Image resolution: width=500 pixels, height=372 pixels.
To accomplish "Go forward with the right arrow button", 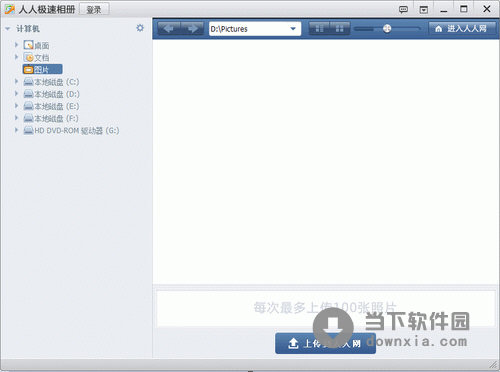I will click(192, 29).
